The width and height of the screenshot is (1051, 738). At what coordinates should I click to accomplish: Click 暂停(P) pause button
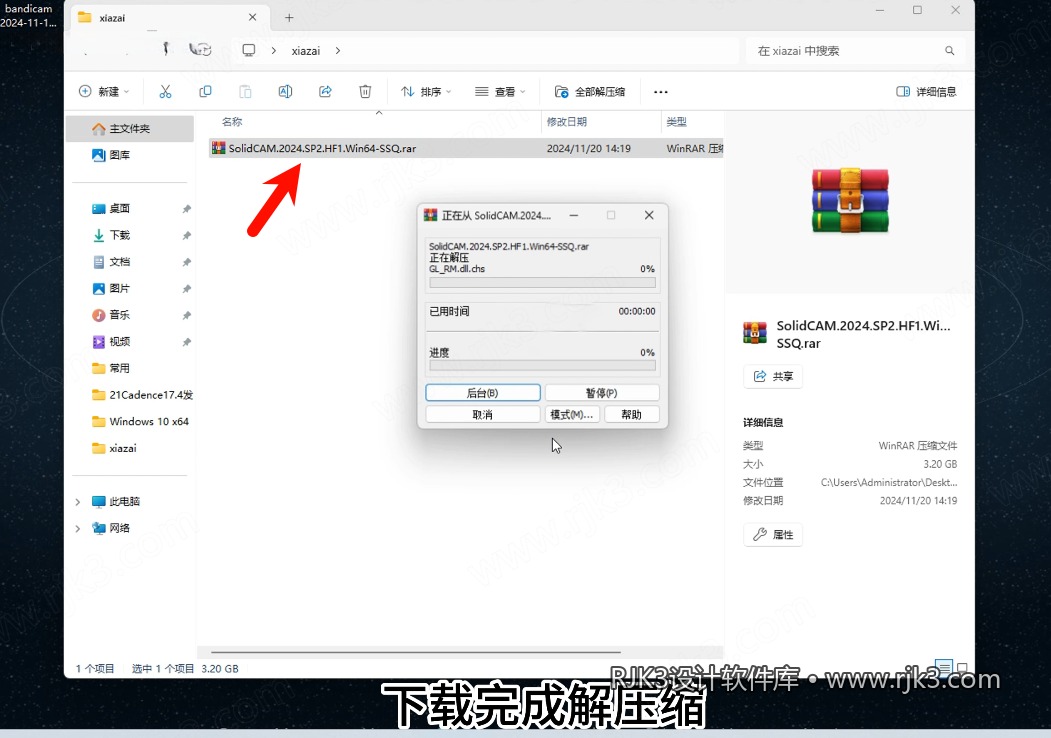(x=602, y=393)
